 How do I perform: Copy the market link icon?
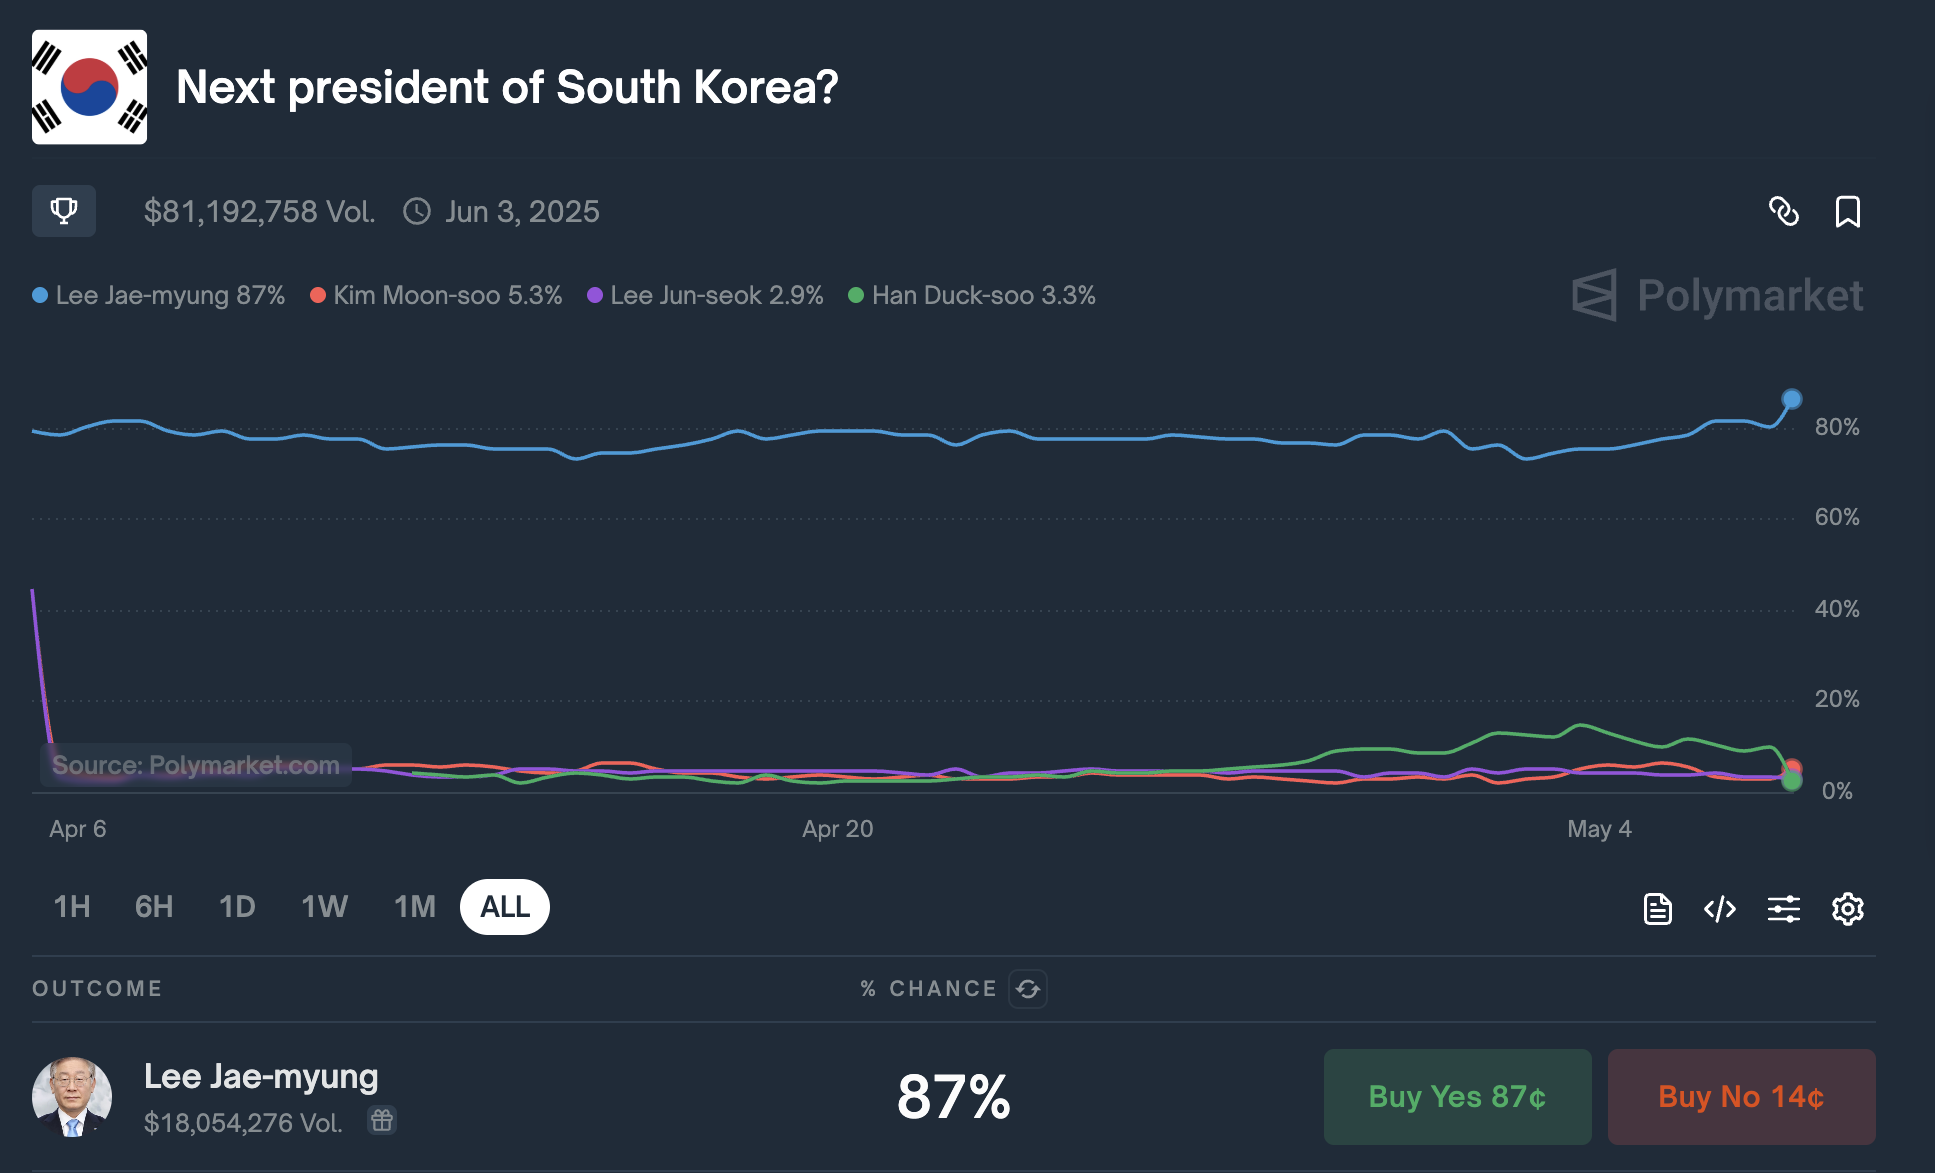pyautogui.click(x=1784, y=211)
